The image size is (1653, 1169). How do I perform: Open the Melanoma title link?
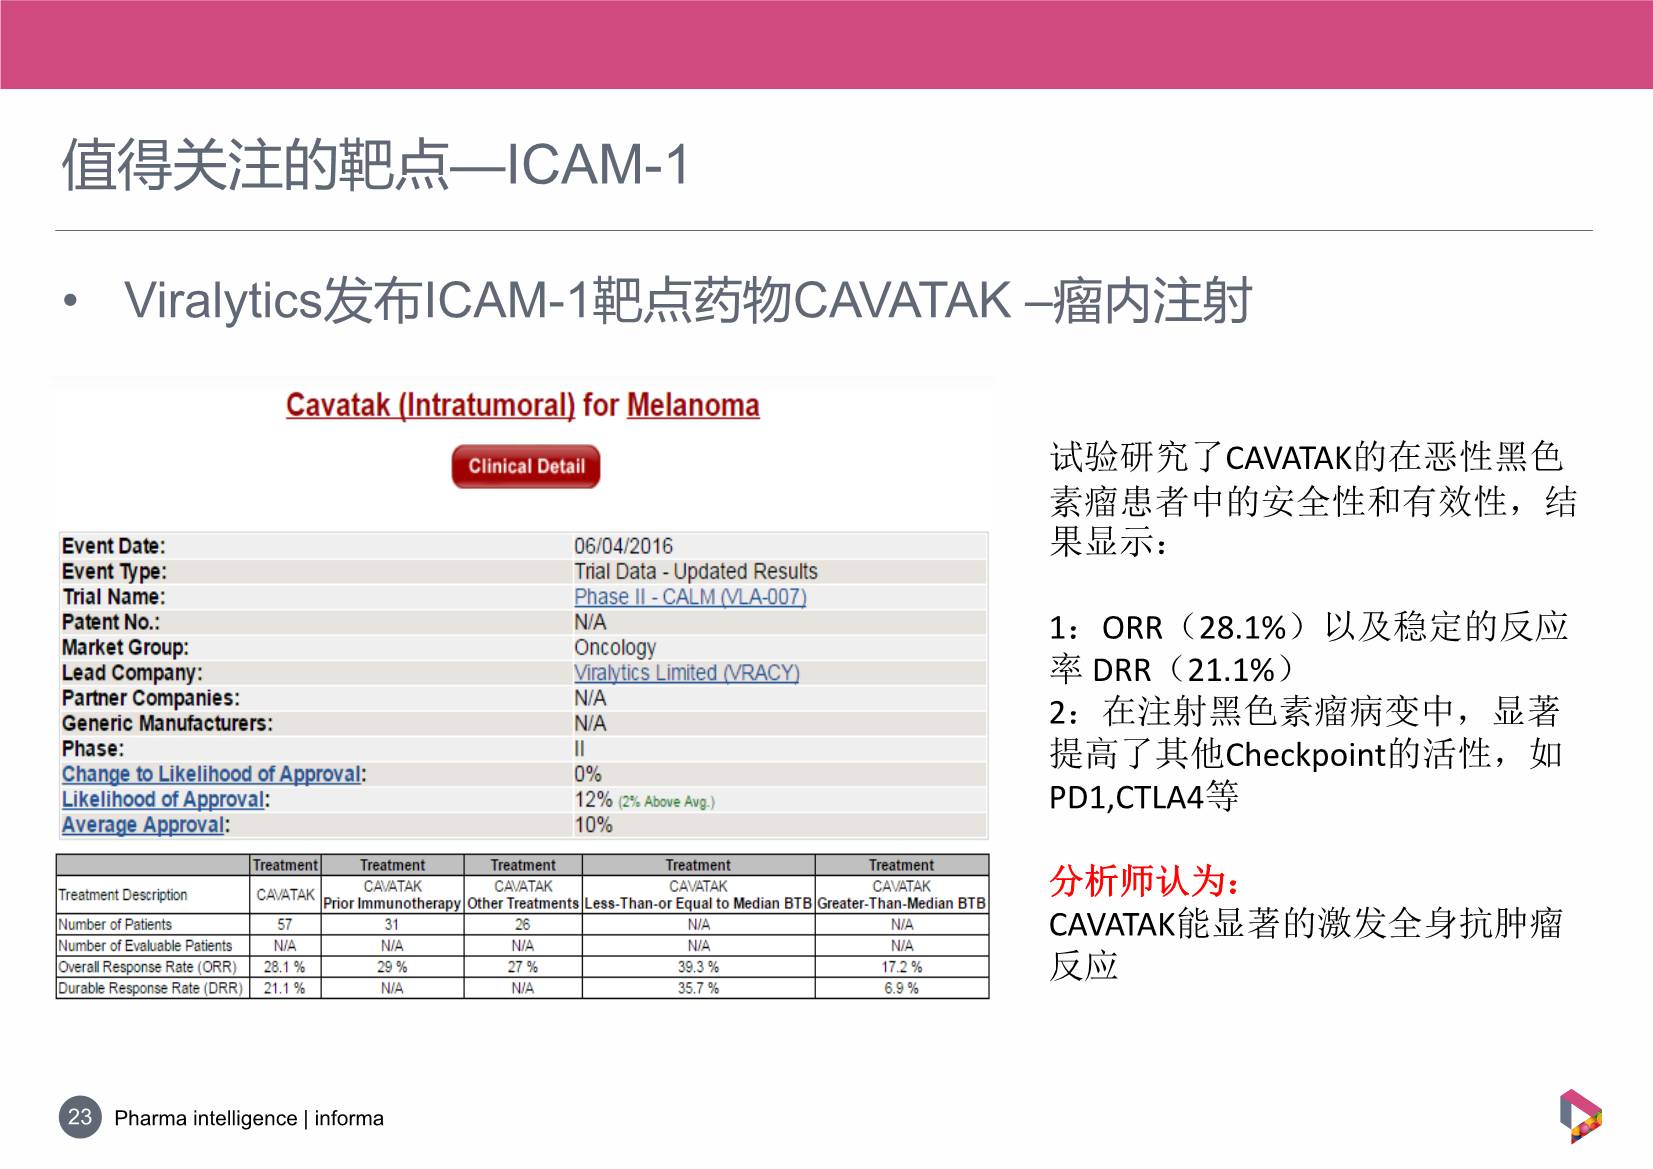[x=693, y=405]
